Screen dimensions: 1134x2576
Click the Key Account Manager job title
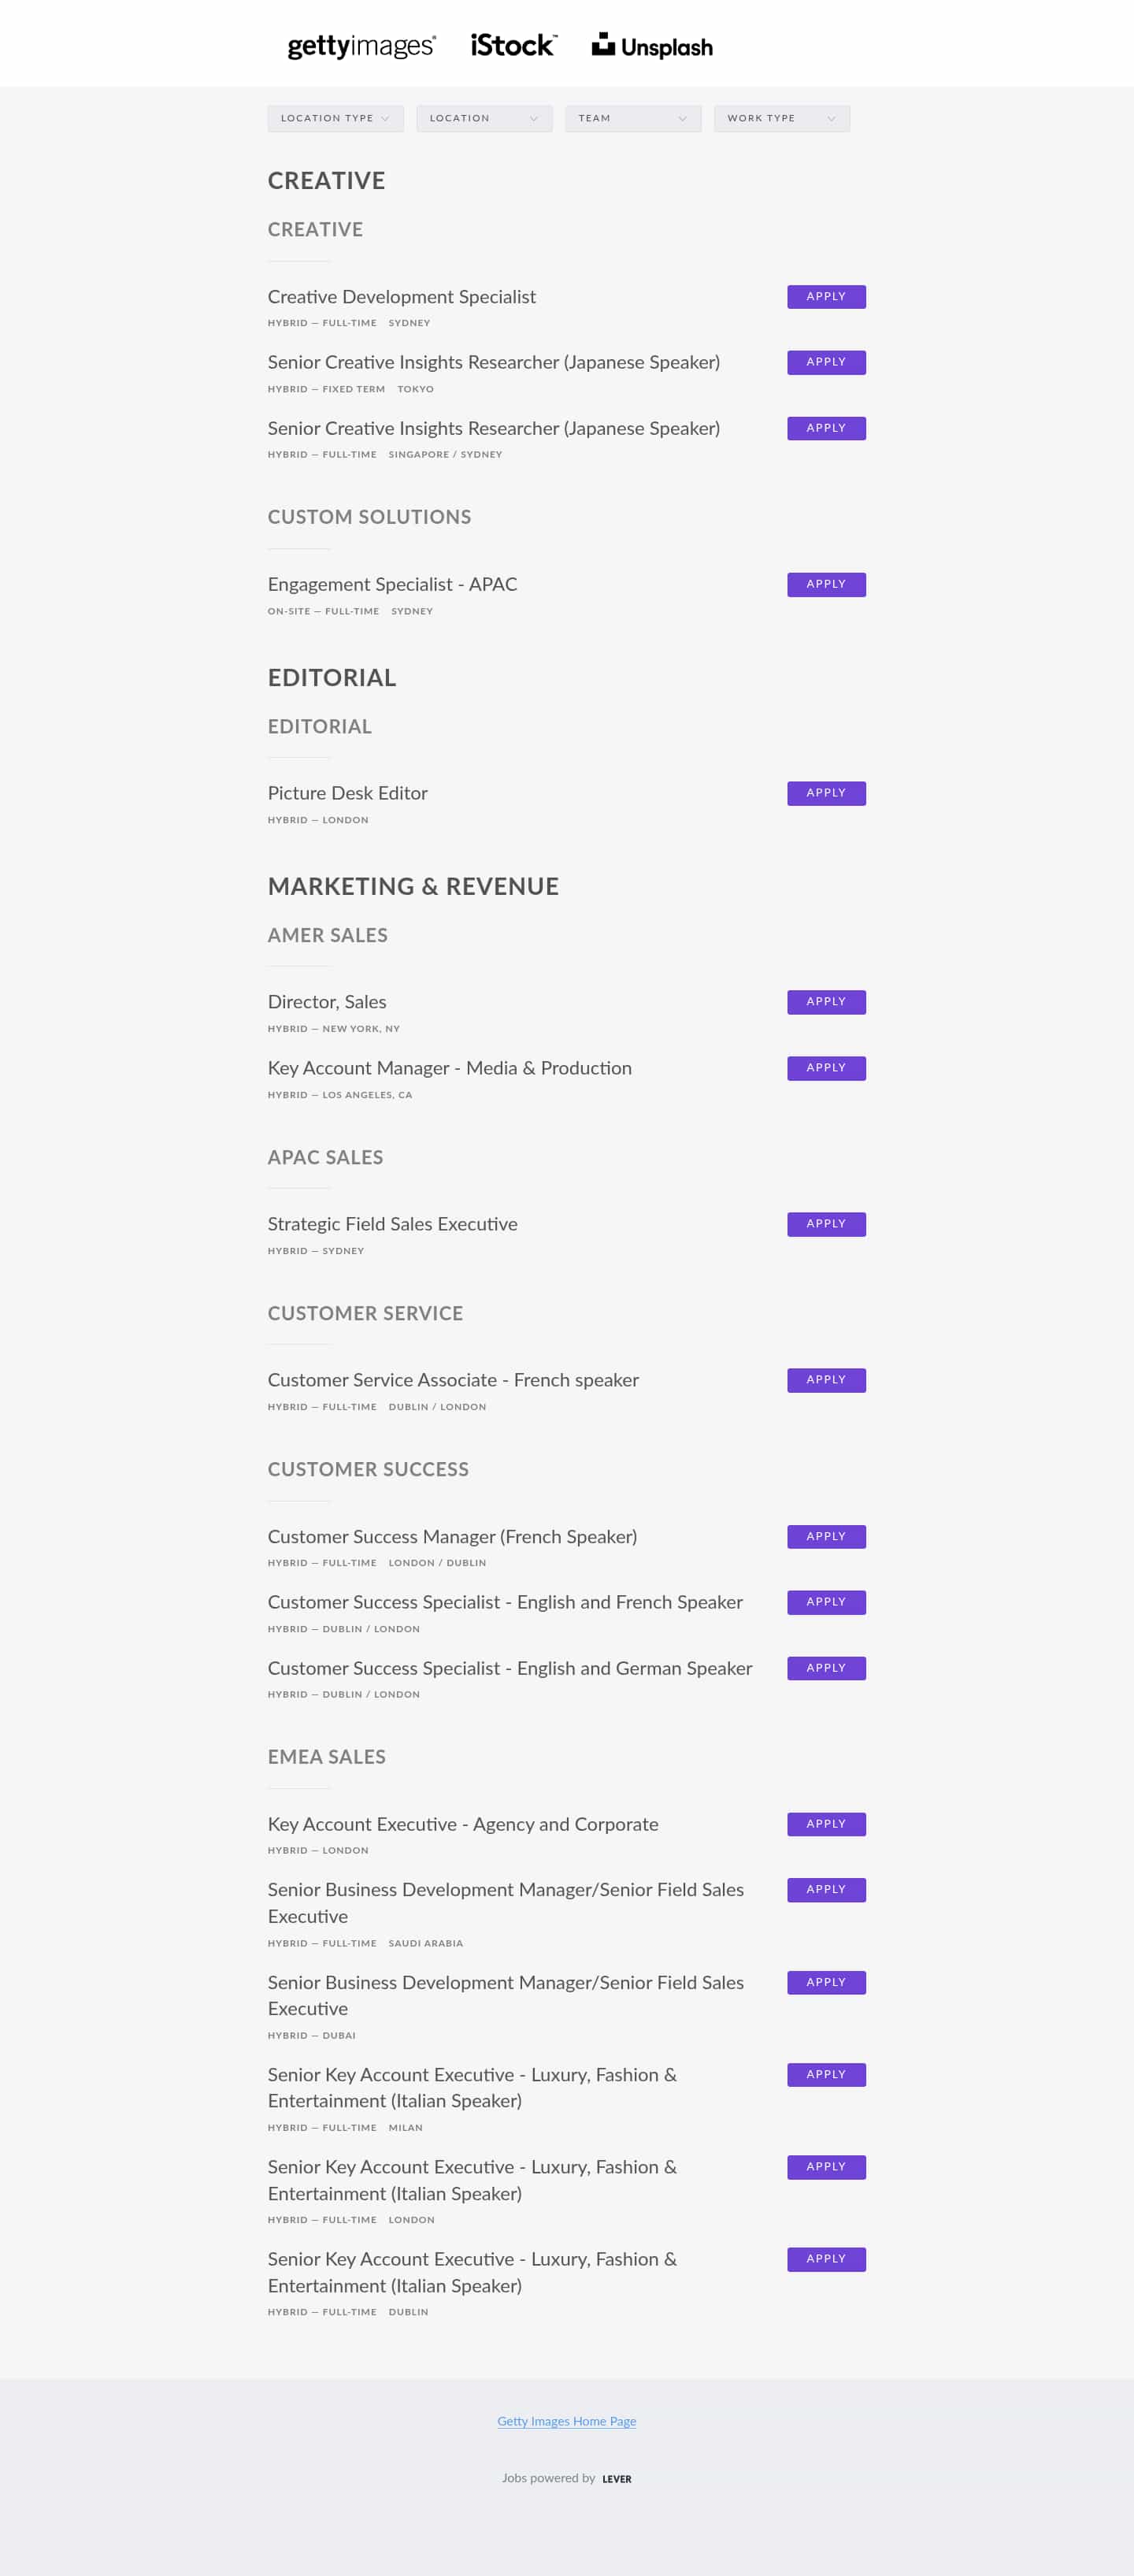tap(449, 1068)
